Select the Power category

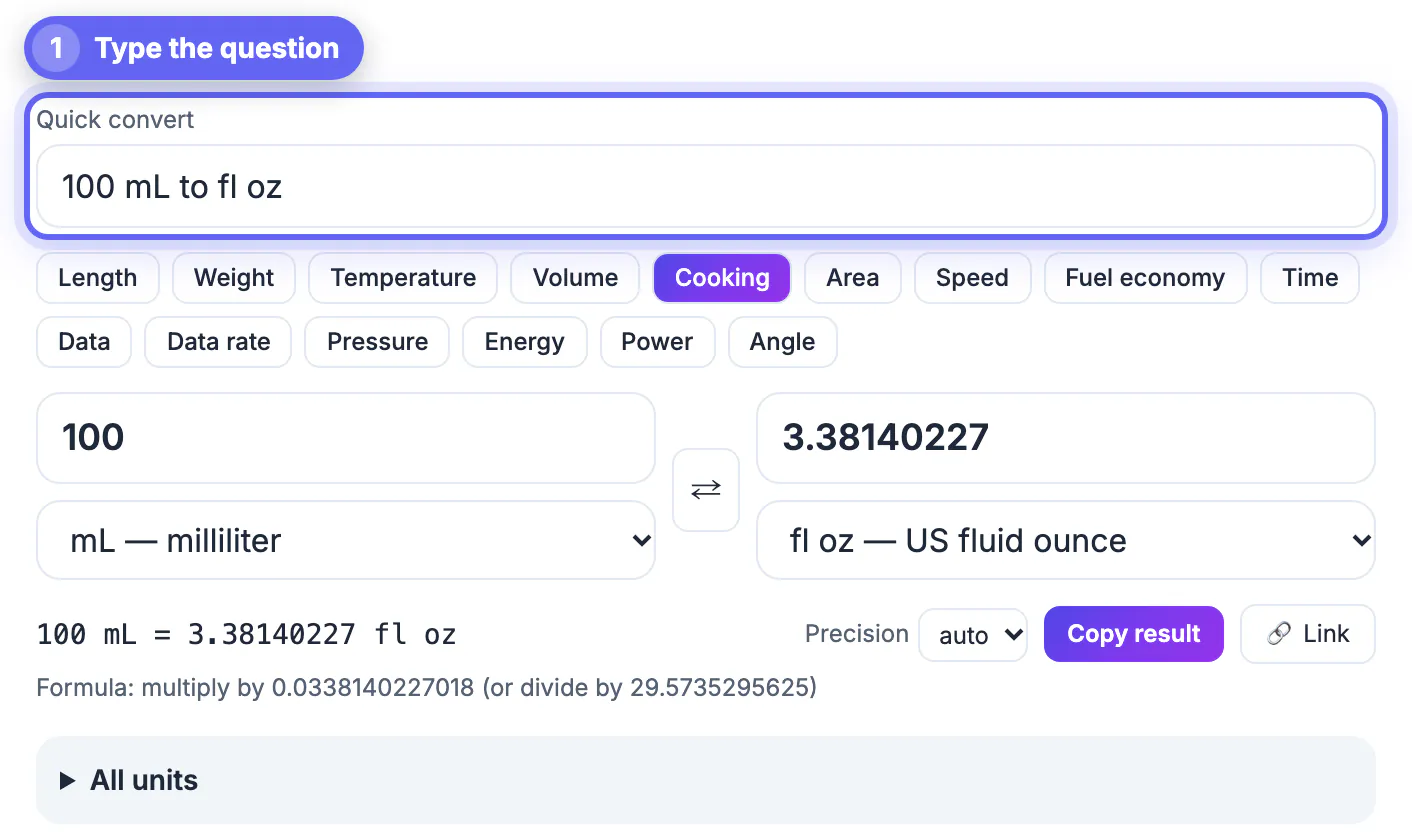point(657,342)
